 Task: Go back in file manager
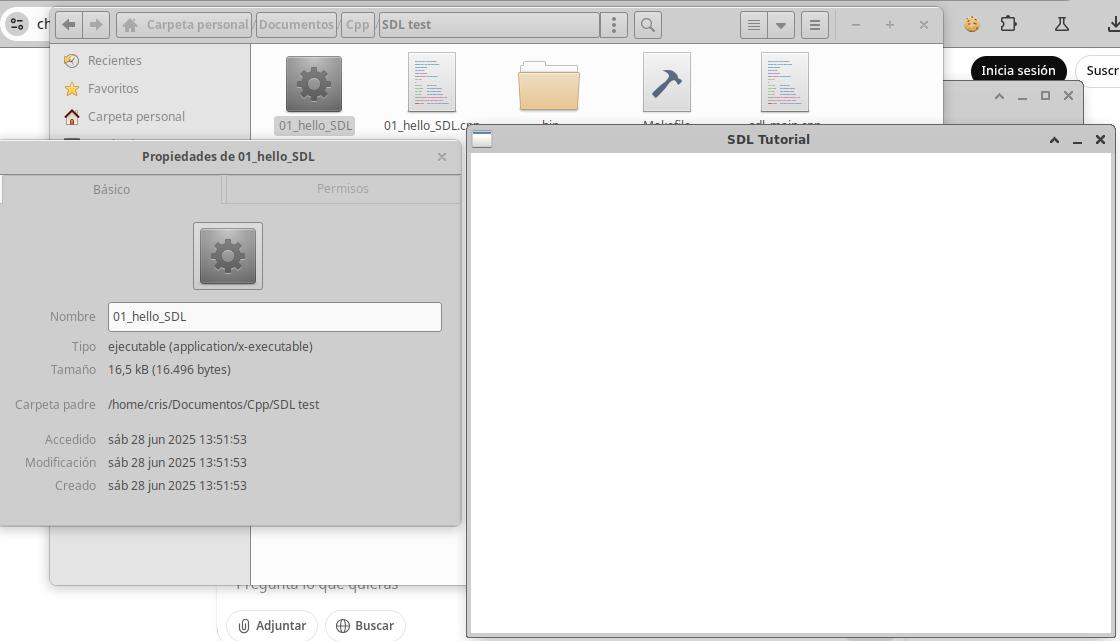69,25
